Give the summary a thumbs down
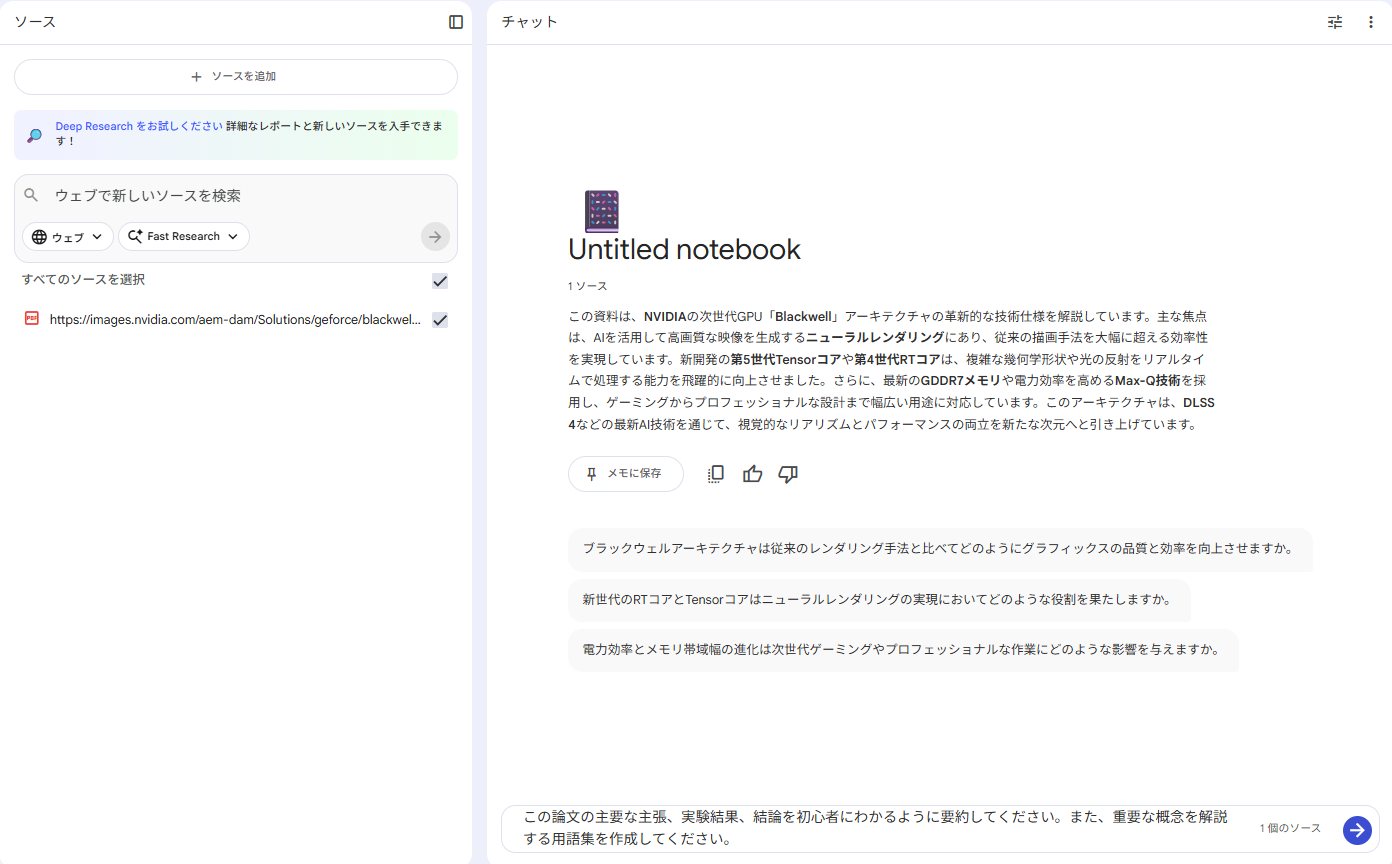The width and height of the screenshot is (1392, 864). [788, 474]
